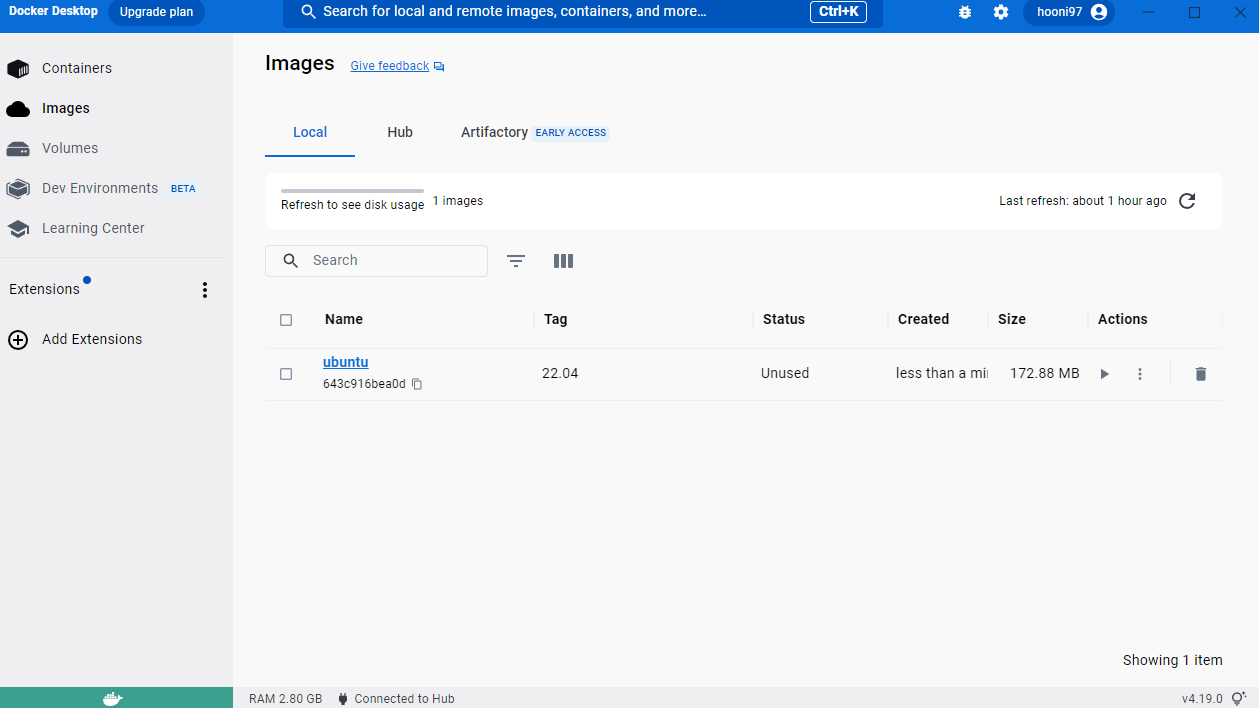Click the 1 images count label
Viewport: 1259px width, 708px height.
pos(458,201)
